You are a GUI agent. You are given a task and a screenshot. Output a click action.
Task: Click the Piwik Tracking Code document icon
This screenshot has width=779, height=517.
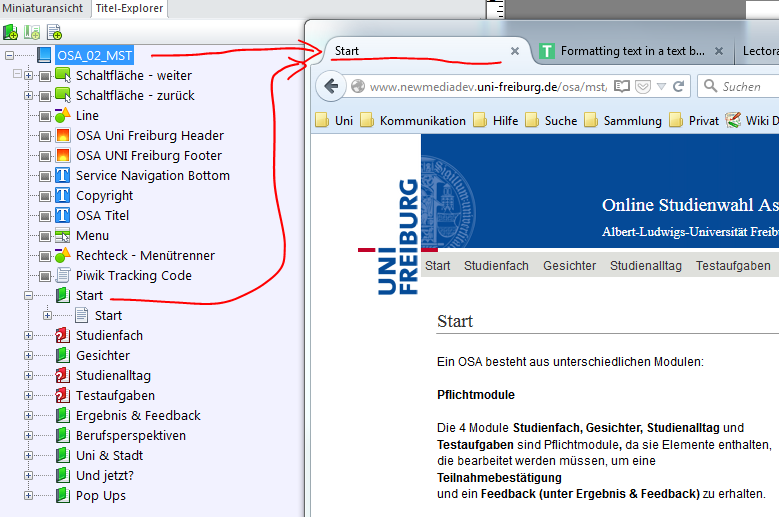pos(63,275)
